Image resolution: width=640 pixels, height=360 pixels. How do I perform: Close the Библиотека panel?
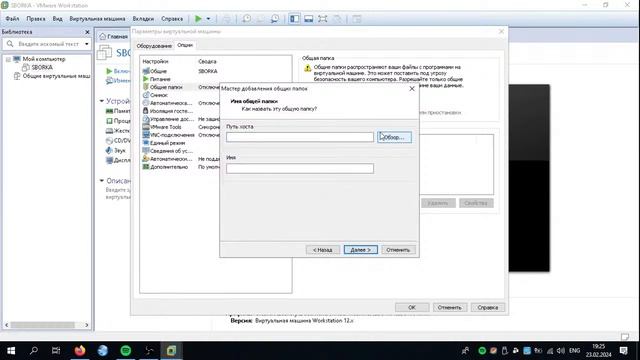tap(87, 32)
